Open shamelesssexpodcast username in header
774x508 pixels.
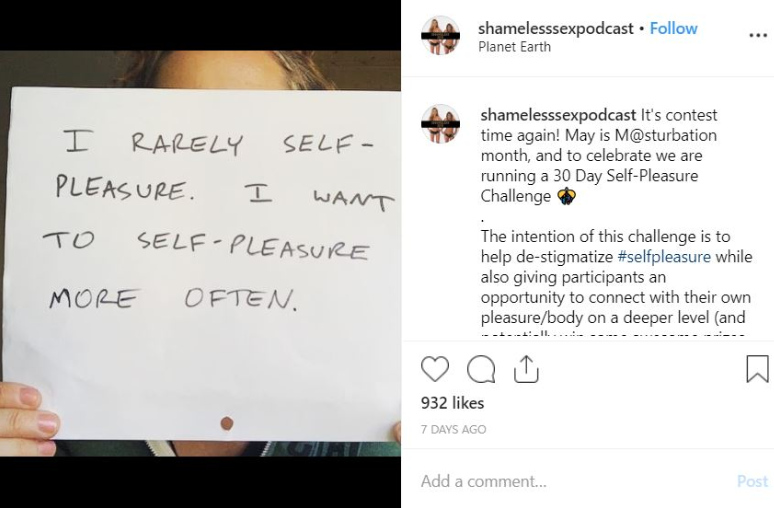click(555, 29)
